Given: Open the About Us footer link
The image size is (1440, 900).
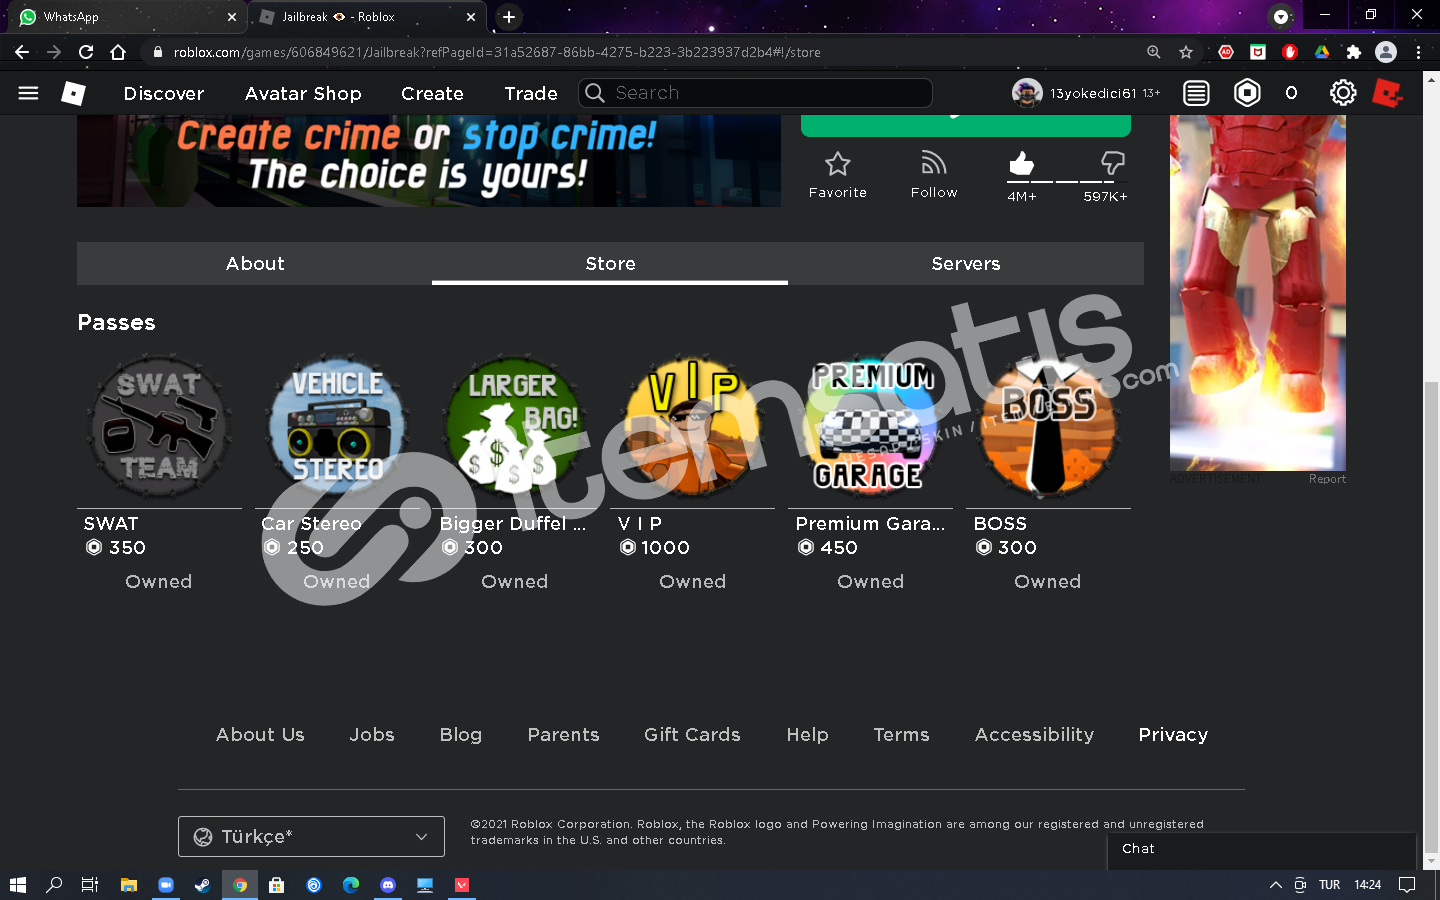Looking at the screenshot, I should click(260, 735).
